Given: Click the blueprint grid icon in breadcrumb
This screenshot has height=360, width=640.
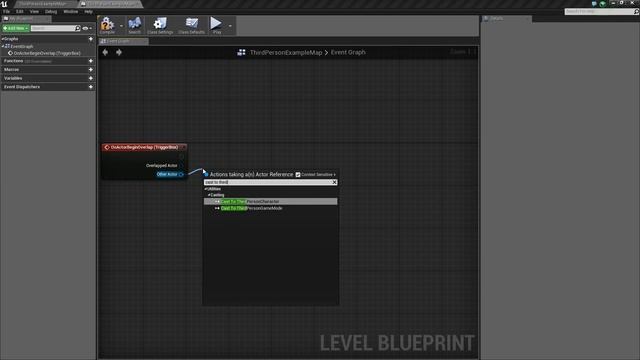Looking at the screenshot, I should click(241, 52).
